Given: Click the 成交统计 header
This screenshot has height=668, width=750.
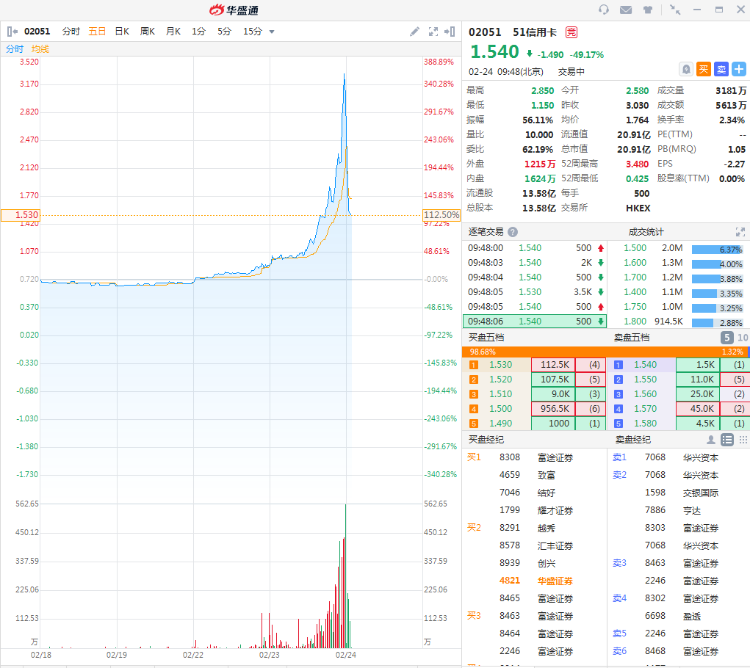Looking at the screenshot, I should point(646,232).
